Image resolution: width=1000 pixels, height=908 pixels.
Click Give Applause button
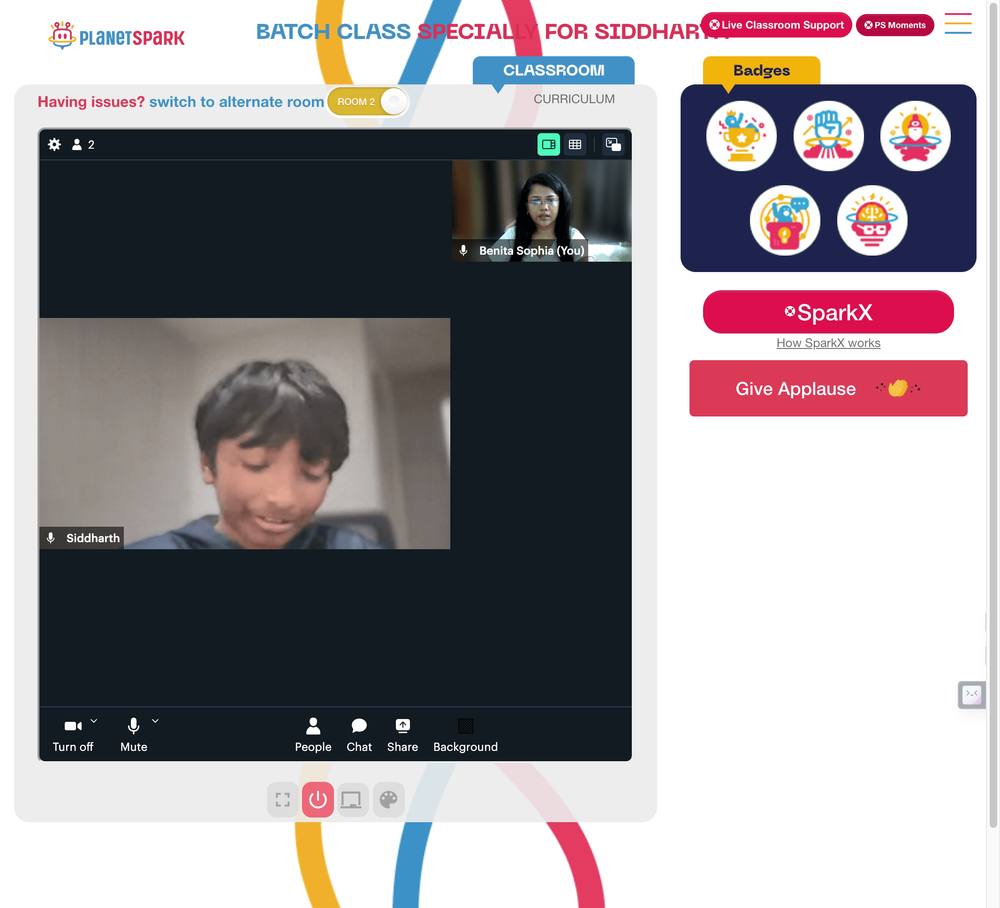[828, 388]
